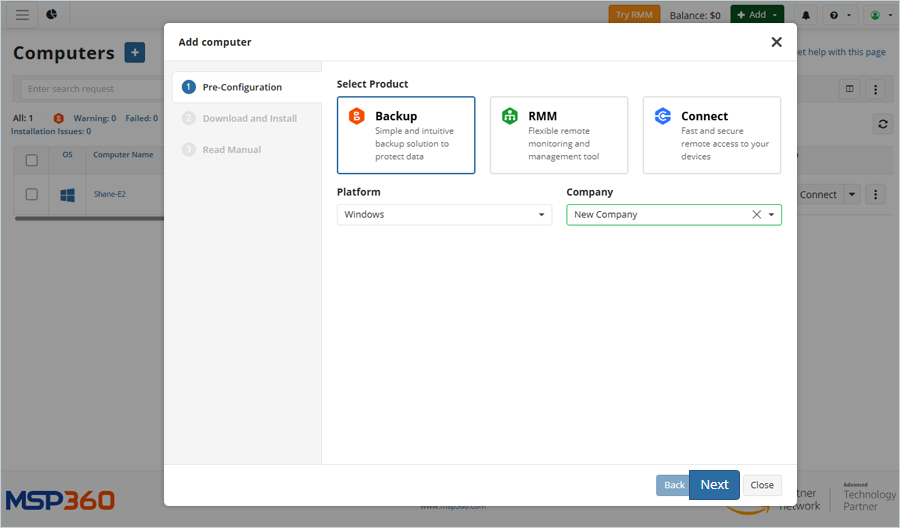Go to the Pre-Configuration step

(x=242, y=87)
